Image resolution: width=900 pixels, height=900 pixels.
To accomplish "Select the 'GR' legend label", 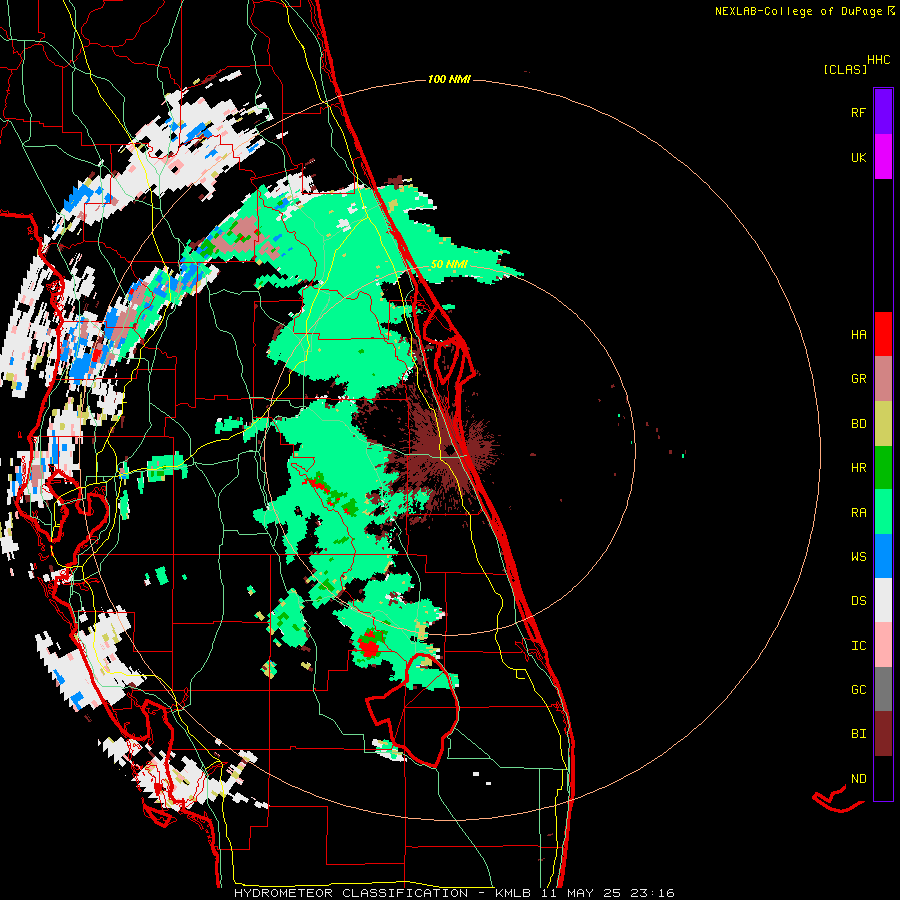I will tap(858, 379).
